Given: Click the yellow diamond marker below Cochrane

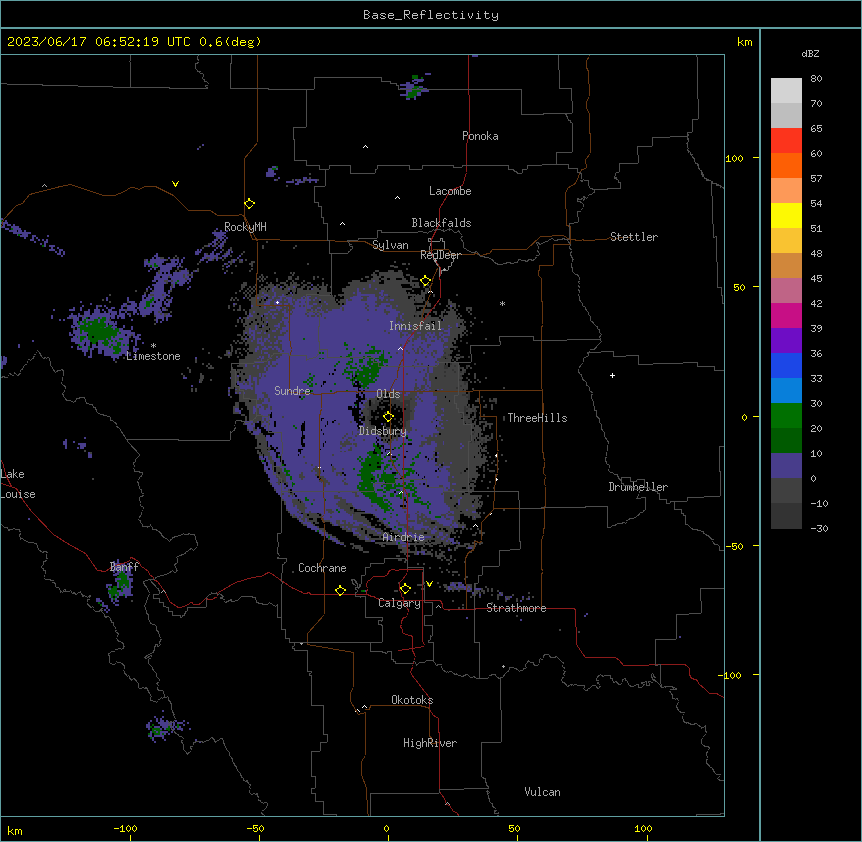Looking at the screenshot, I should 340,590.
